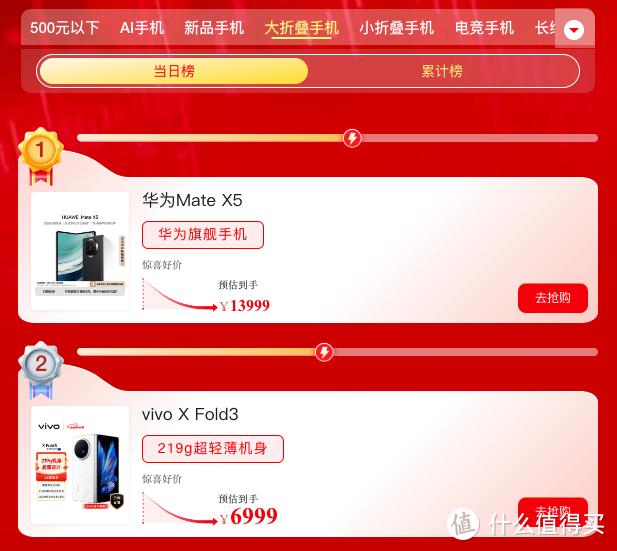
Task: Expand the category dropdown arrow
Action: point(574,30)
